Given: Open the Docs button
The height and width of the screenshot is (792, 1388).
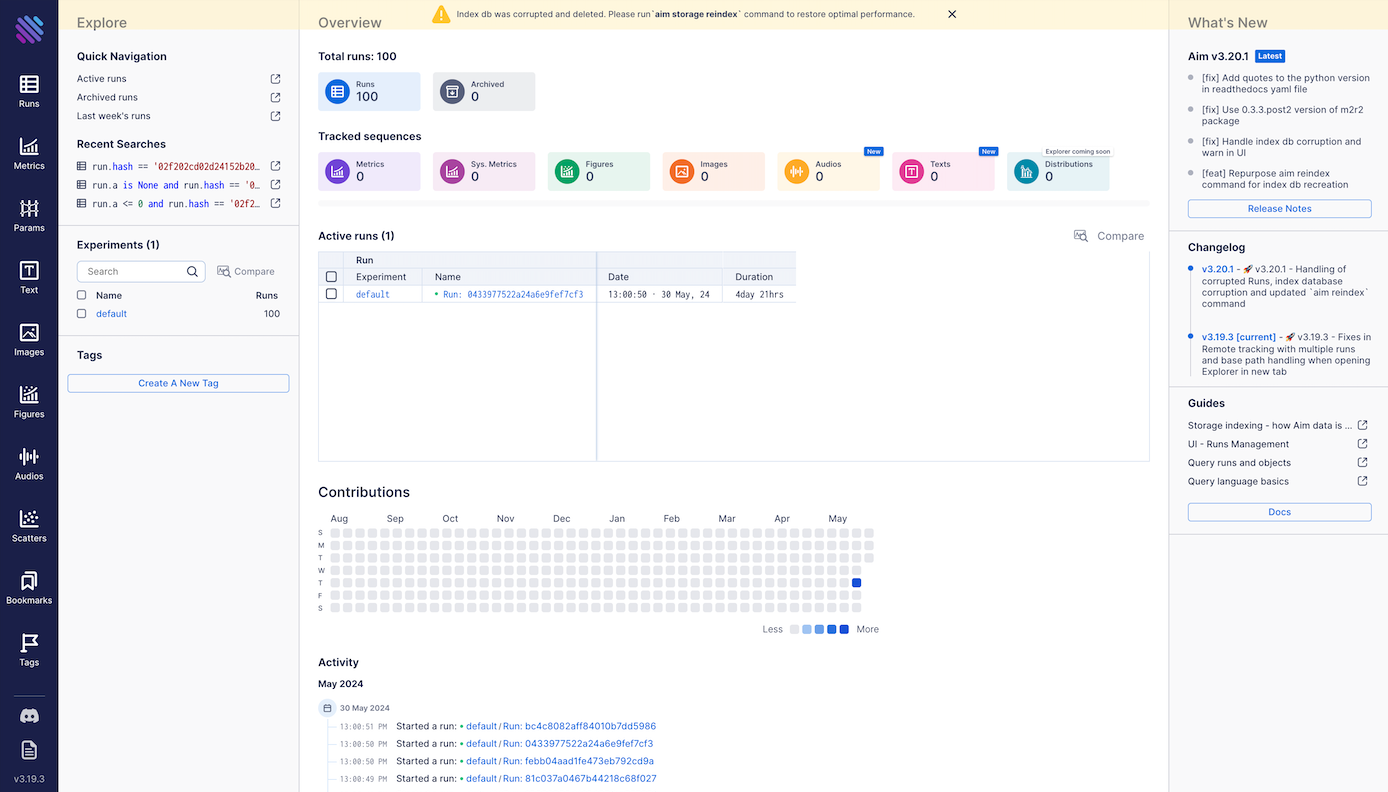Looking at the screenshot, I should click(x=1279, y=512).
